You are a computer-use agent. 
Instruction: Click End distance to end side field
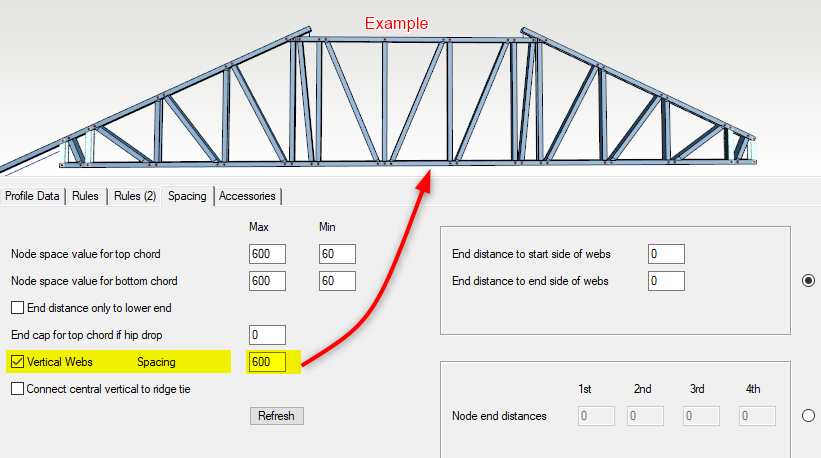coord(666,281)
